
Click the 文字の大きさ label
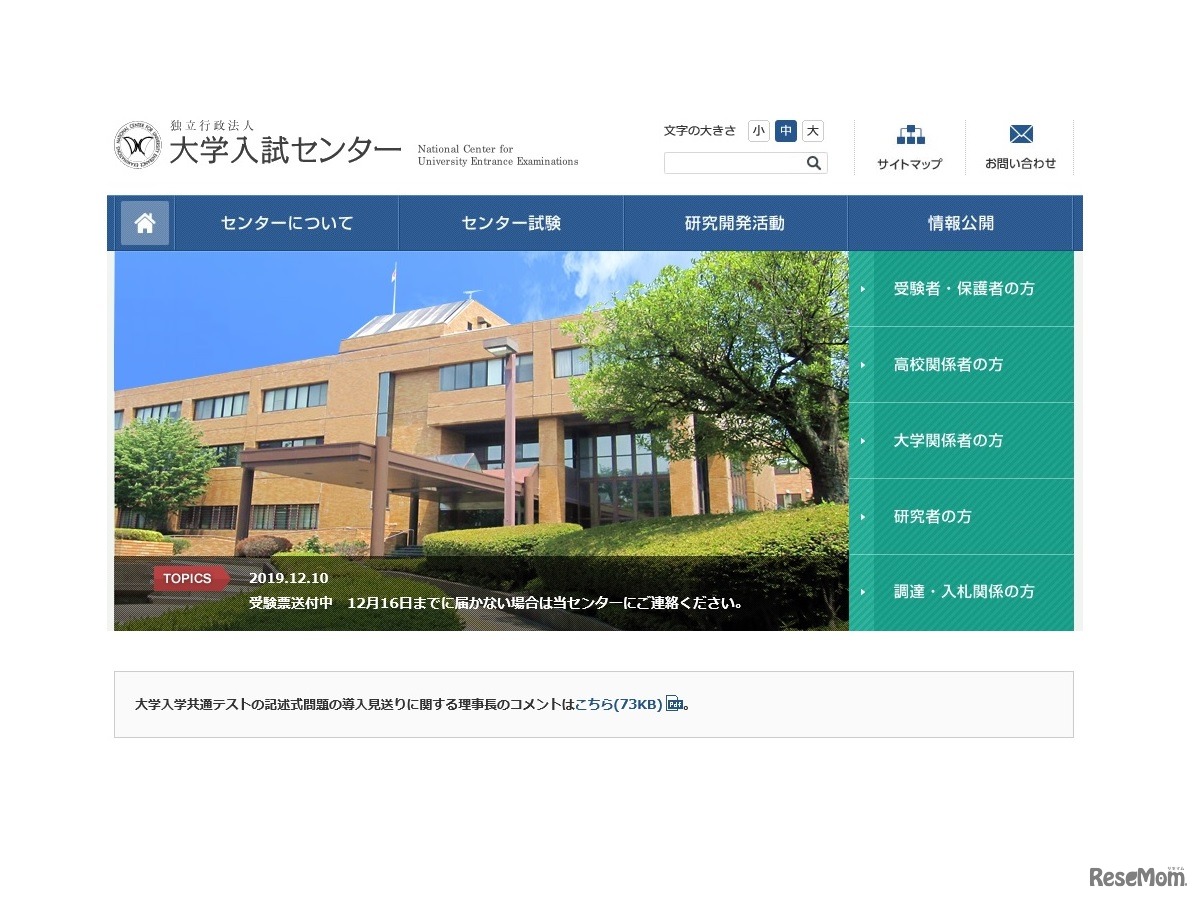[x=700, y=131]
